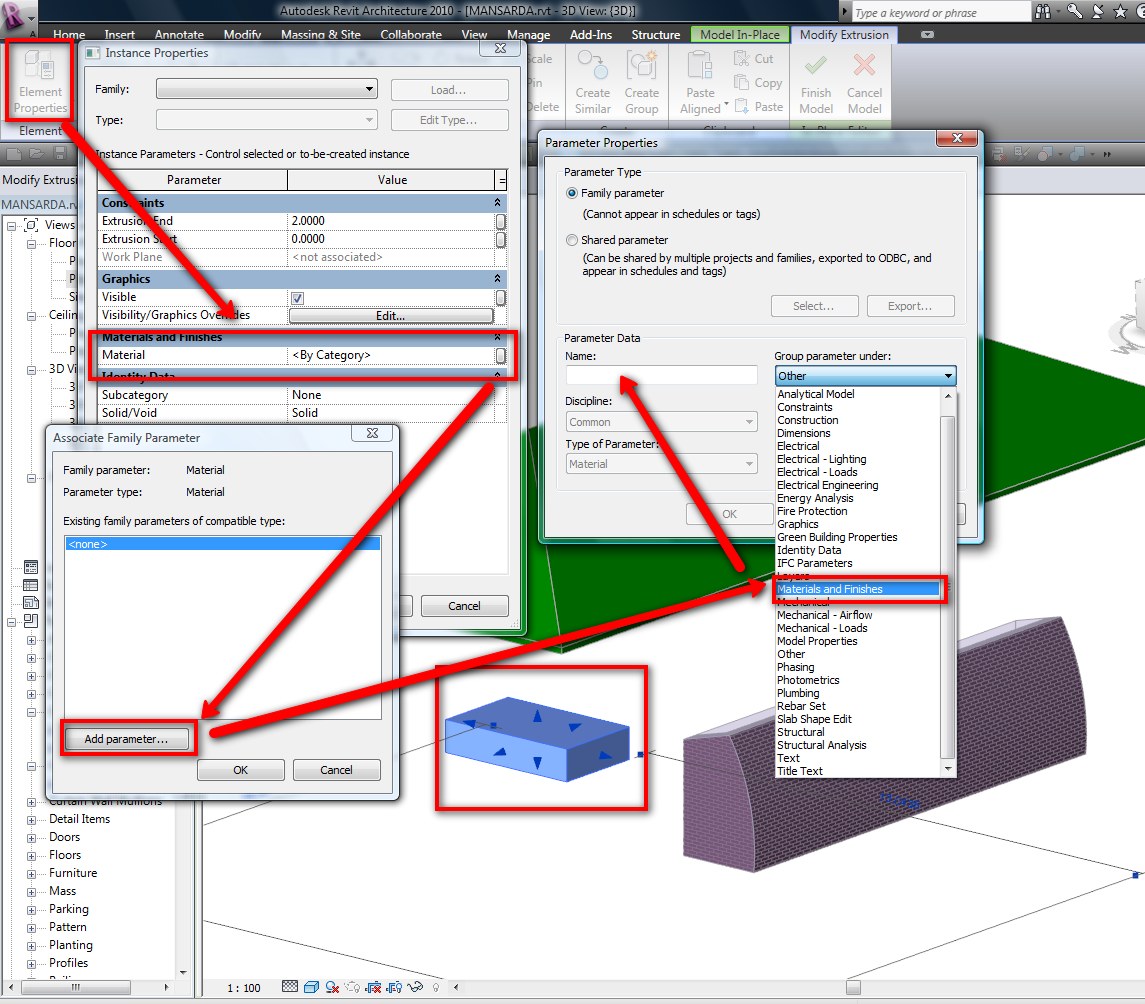Select Identity Data in dropdown list
The image size is (1145, 1004).
pyautogui.click(x=808, y=551)
